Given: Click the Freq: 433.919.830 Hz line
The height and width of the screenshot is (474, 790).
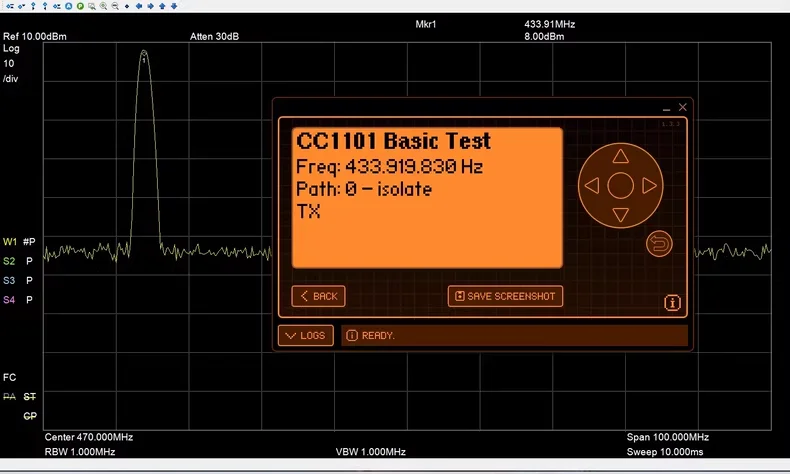Looking at the screenshot, I should (389, 166).
